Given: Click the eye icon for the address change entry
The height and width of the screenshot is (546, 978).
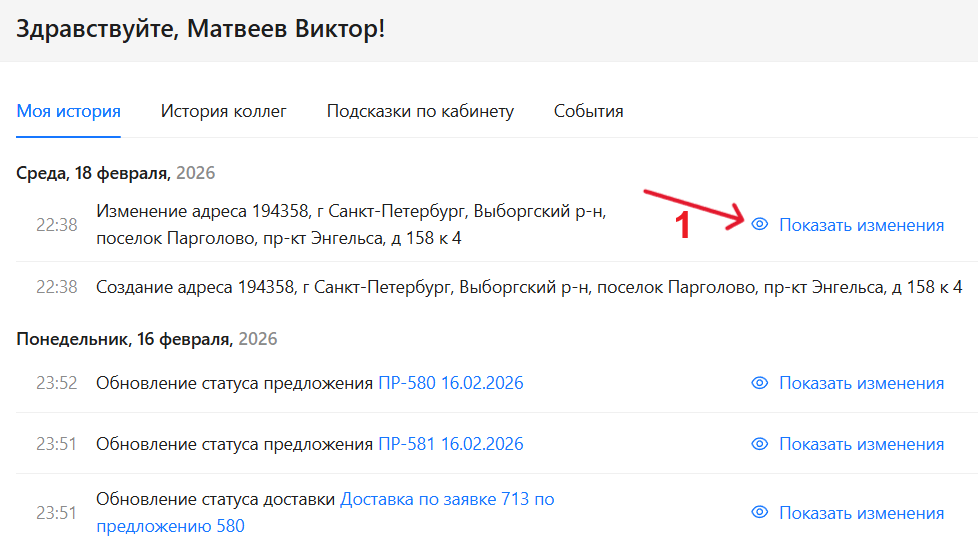Looking at the screenshot, I should (759, 225).
